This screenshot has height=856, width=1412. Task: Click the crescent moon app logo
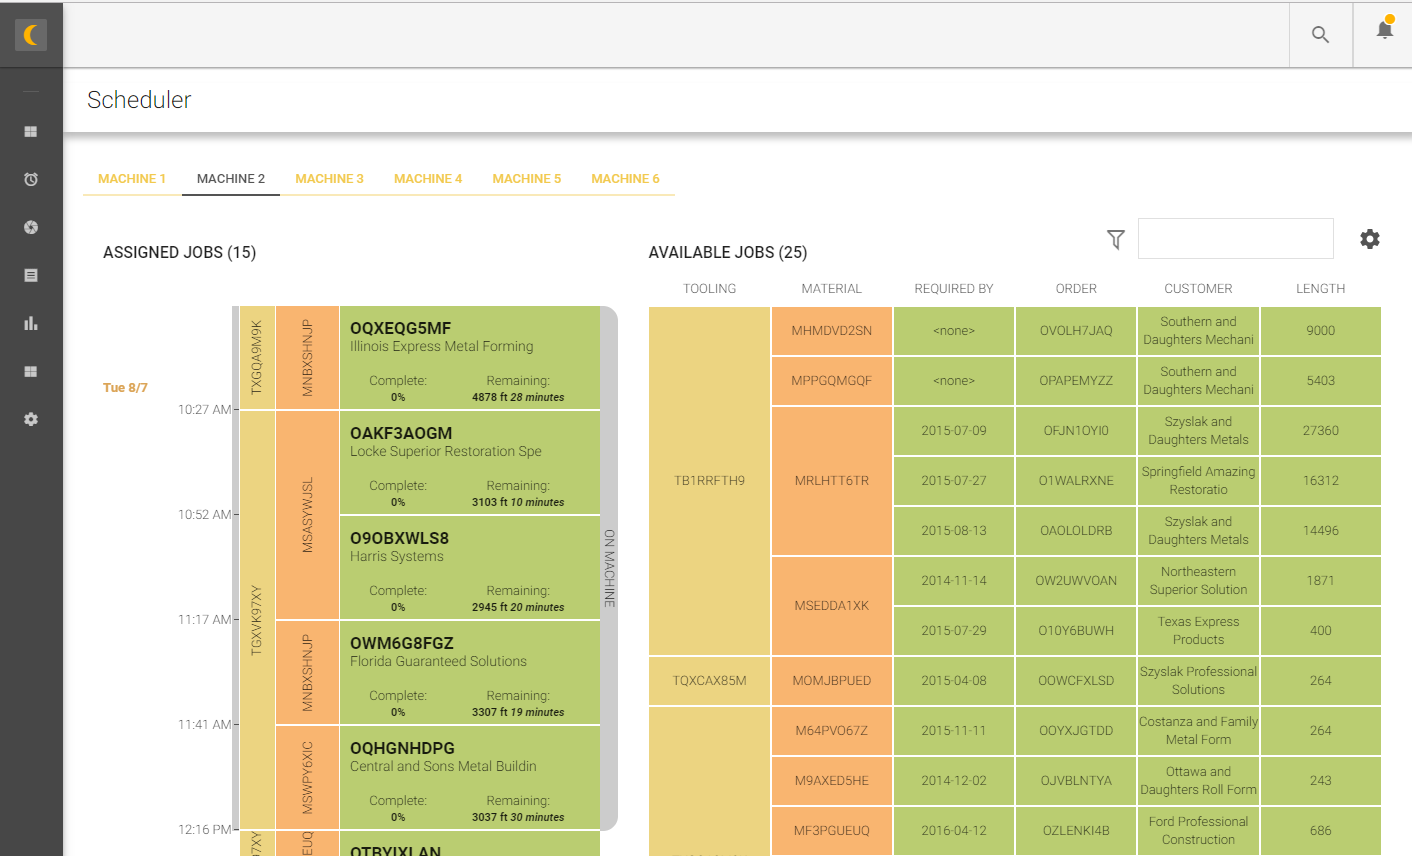(31, 35)
